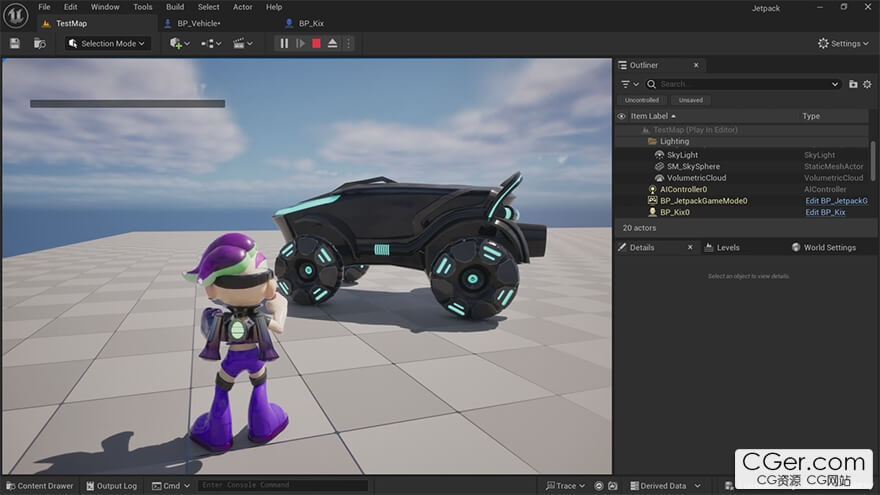Open the Edit menu
Image resolution: width=880 pixels, height=495 pixels.
[x=70, y=7]
